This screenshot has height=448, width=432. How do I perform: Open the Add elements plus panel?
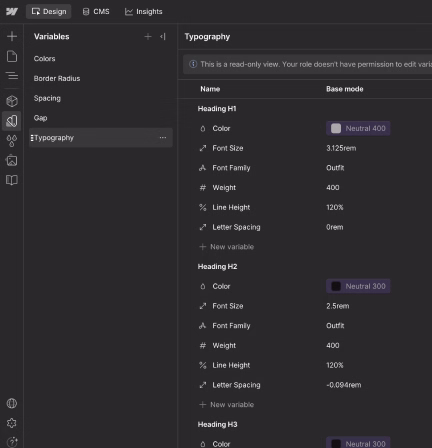tap(12, 36)
